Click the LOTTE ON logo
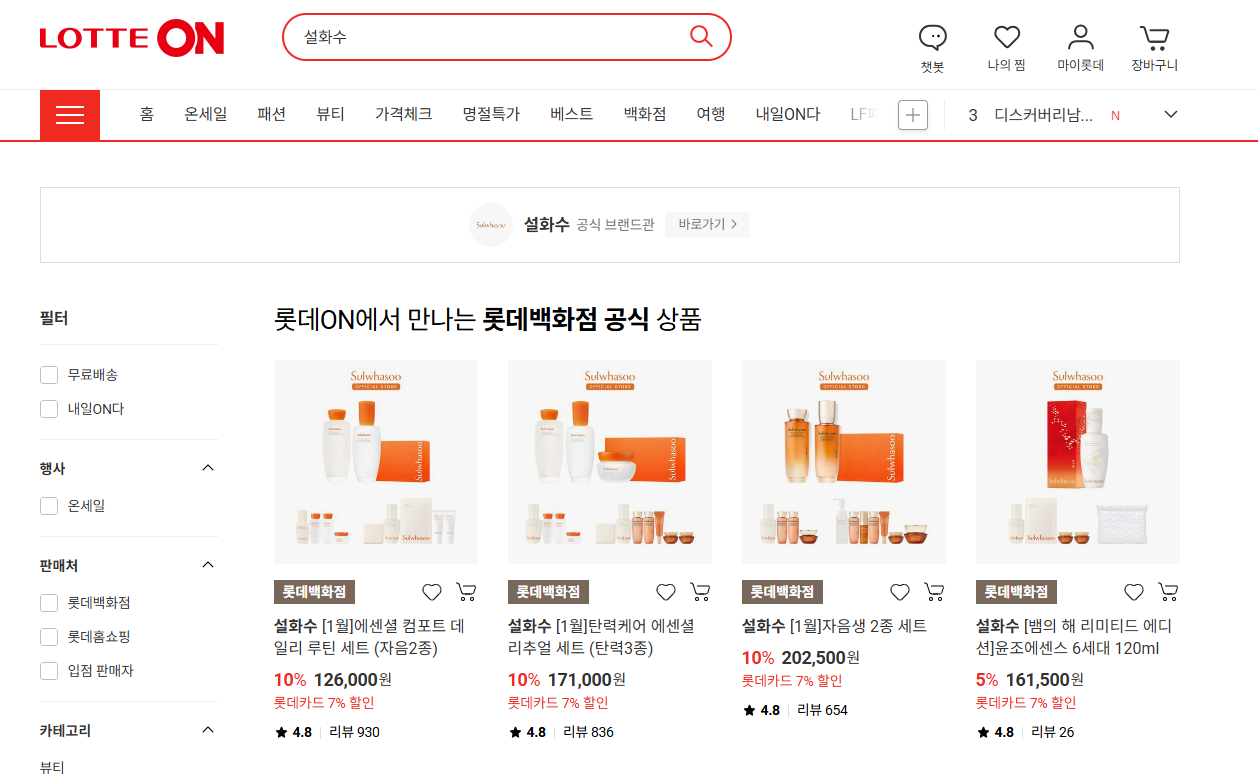 pos(132,39)
